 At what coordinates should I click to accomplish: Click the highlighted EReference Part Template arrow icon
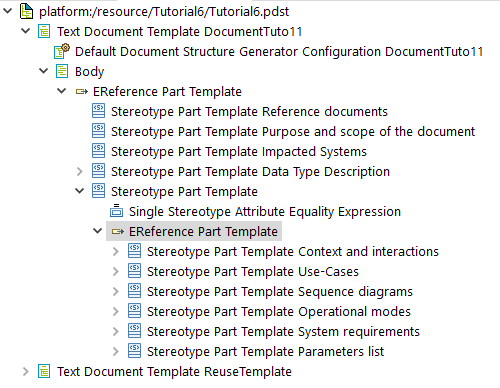[118, 231]
